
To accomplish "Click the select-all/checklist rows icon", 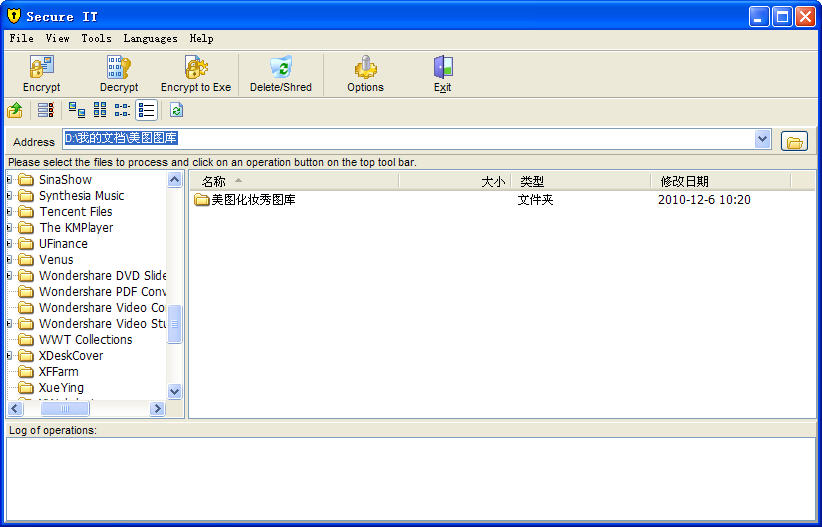I will [x=46, y=110].
